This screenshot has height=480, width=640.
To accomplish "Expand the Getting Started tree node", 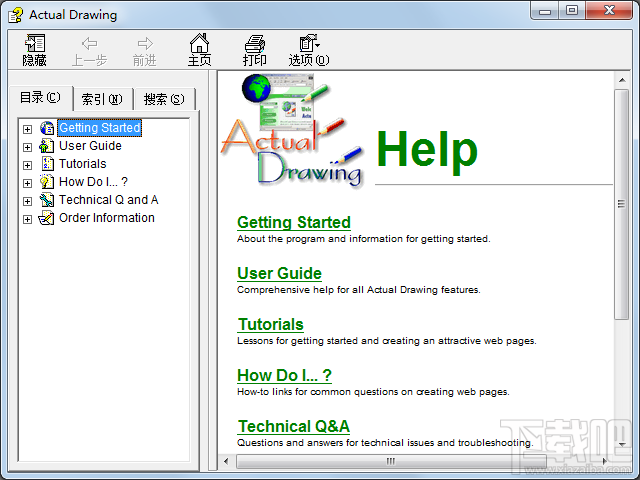I will (x=27, y=129).
